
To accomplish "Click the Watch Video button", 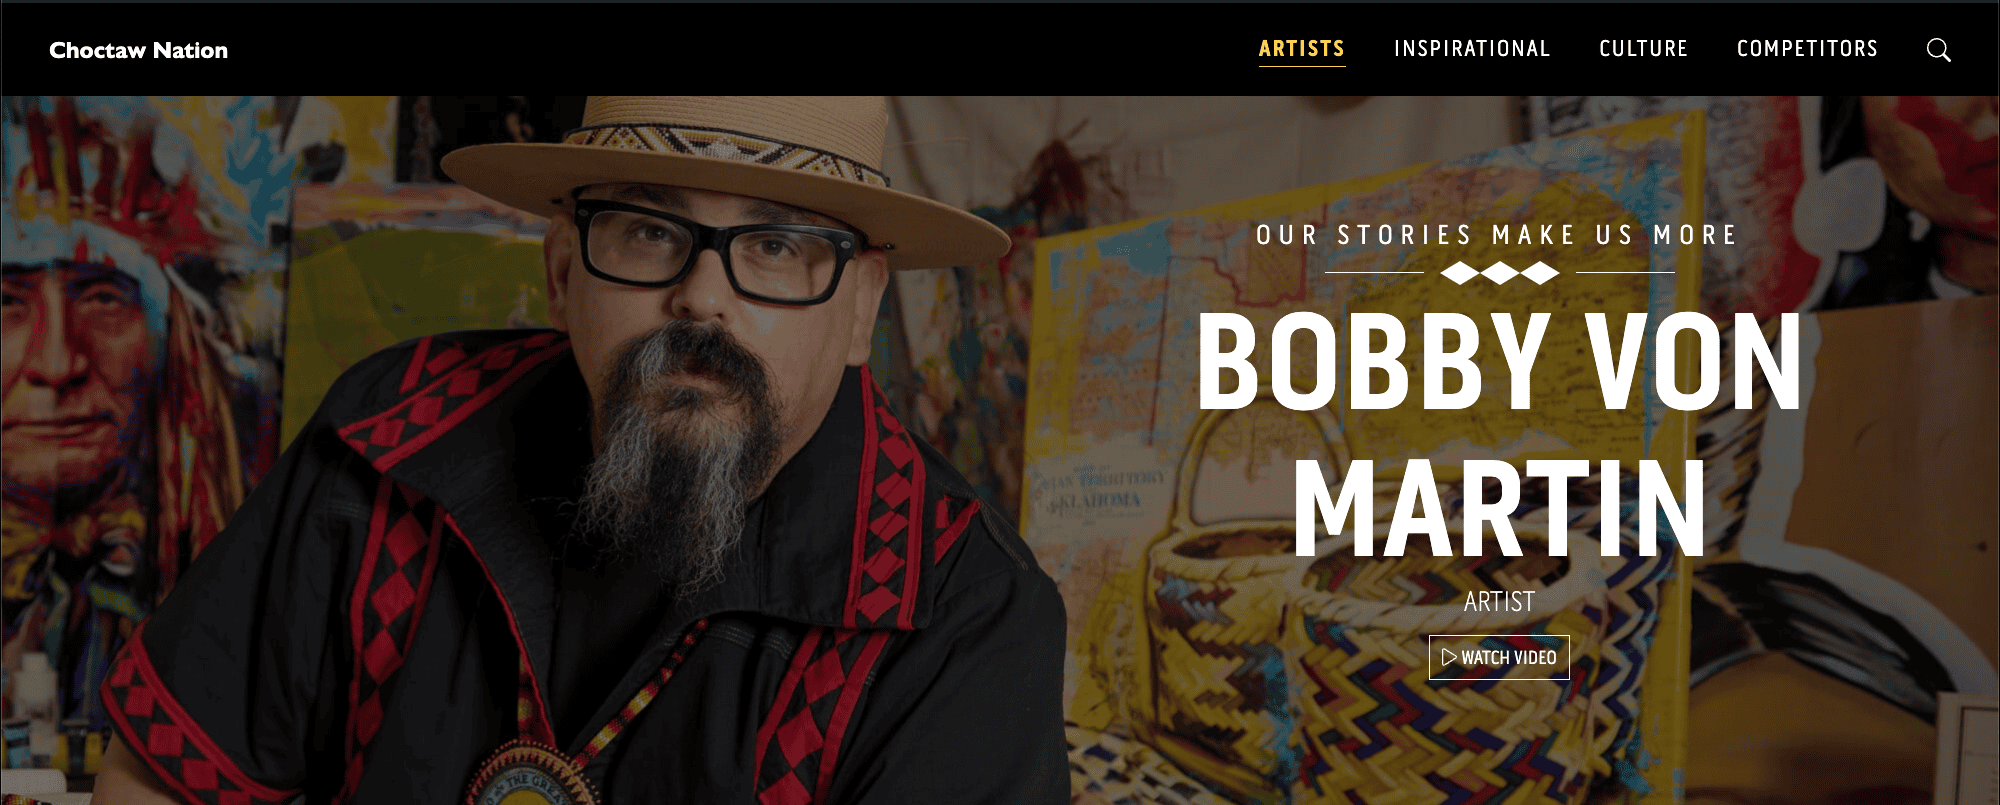I will pyautogui.click(x=1499, y=657).
